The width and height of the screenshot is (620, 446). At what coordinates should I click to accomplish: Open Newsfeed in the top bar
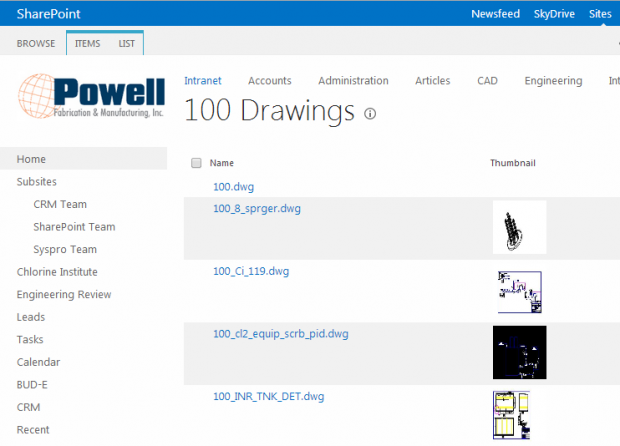pyautogui.click(x=495, y=14)
